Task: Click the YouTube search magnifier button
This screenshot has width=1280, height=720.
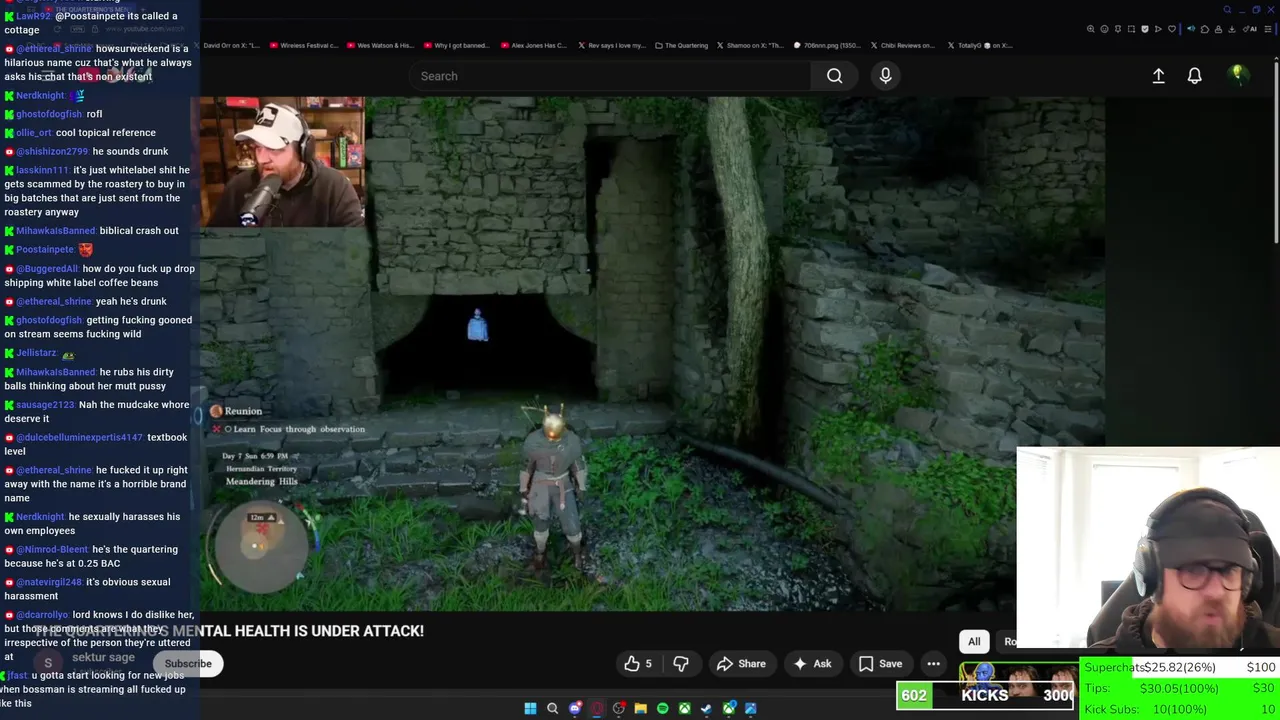Action: tap(834, 76)
